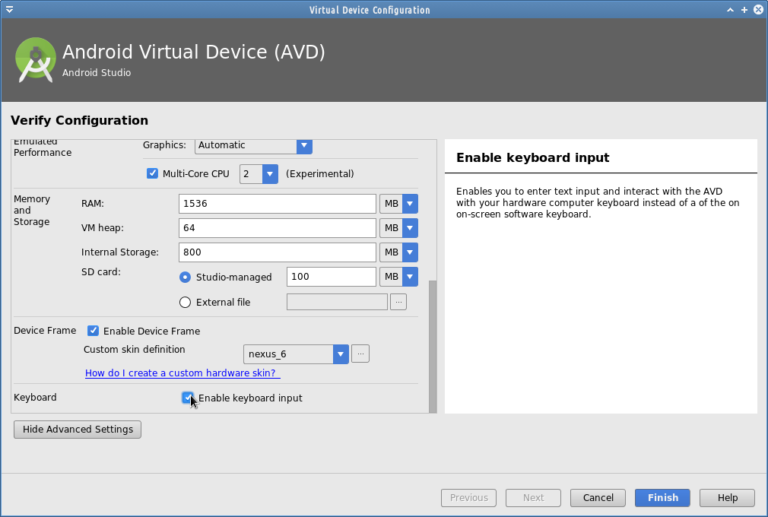Open the custom hardware skin help link
The height and width of the screenshot is (517, 768).
pyautogui.click(x=182, y=373)
